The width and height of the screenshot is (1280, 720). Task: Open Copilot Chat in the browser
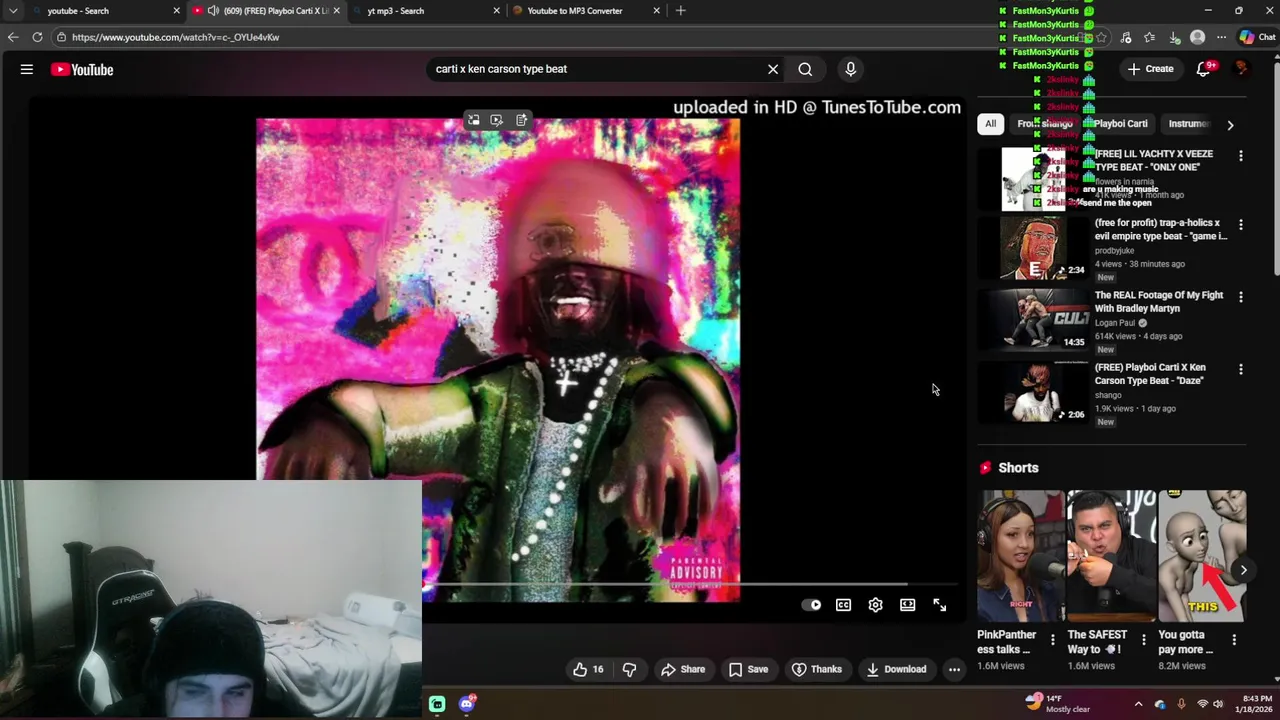tap(1257, 37)
